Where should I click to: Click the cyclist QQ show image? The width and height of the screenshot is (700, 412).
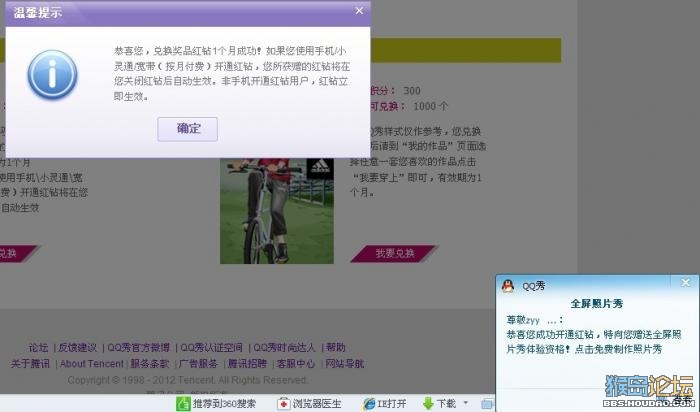click(x=277, y=211)
